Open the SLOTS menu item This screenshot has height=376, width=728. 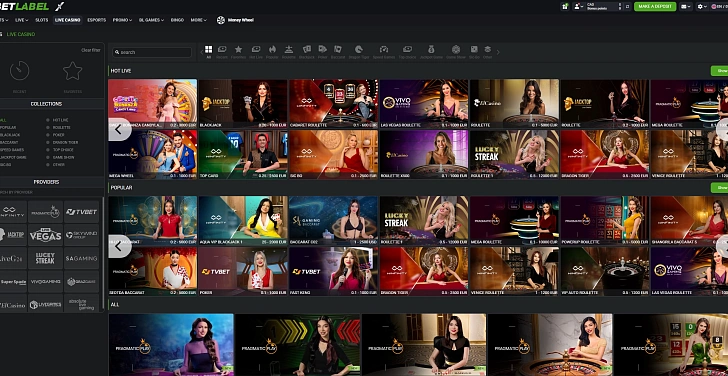coord(42,20)
